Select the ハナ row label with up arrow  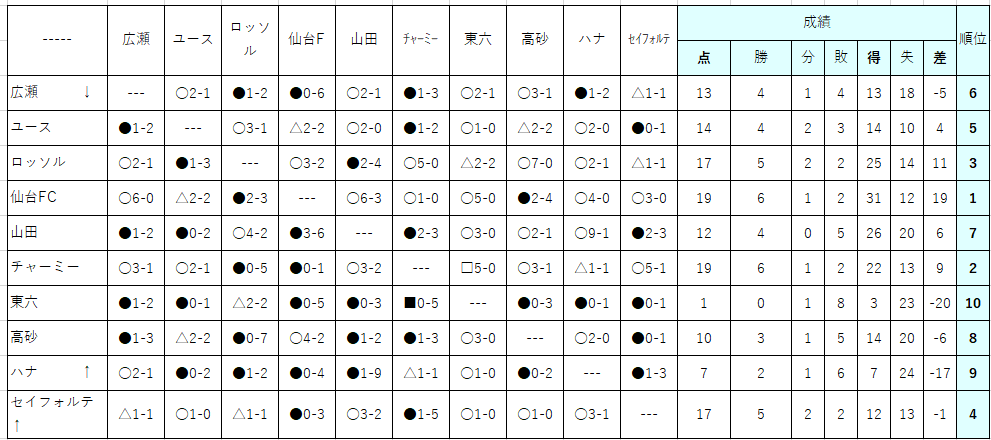pos(57,372)
